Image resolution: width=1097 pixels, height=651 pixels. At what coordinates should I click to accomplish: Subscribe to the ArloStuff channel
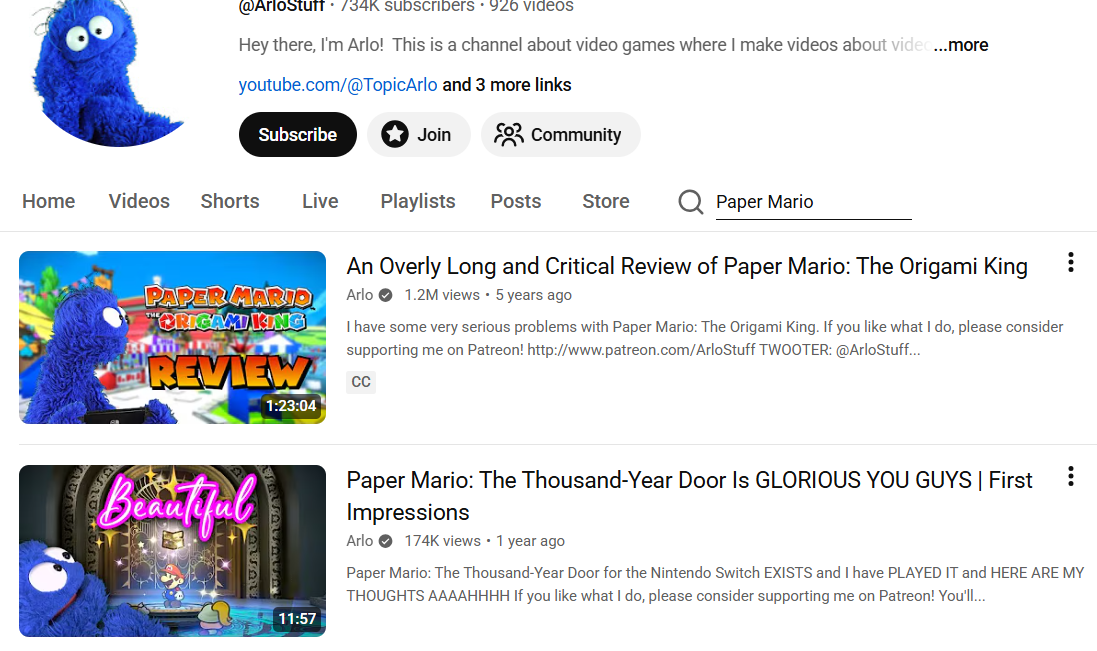pyautogui.click(x=297, y=134)
